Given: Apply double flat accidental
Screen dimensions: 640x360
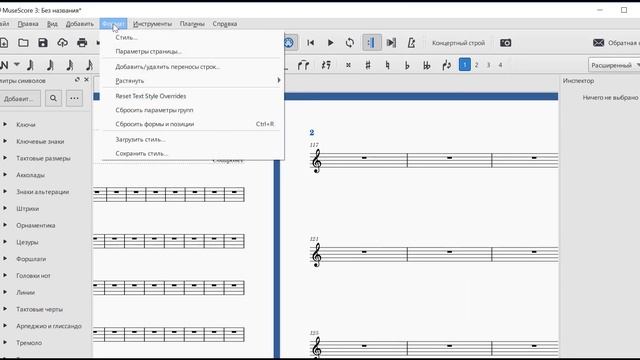Looking at the screenshot, I should click(427, 65).
